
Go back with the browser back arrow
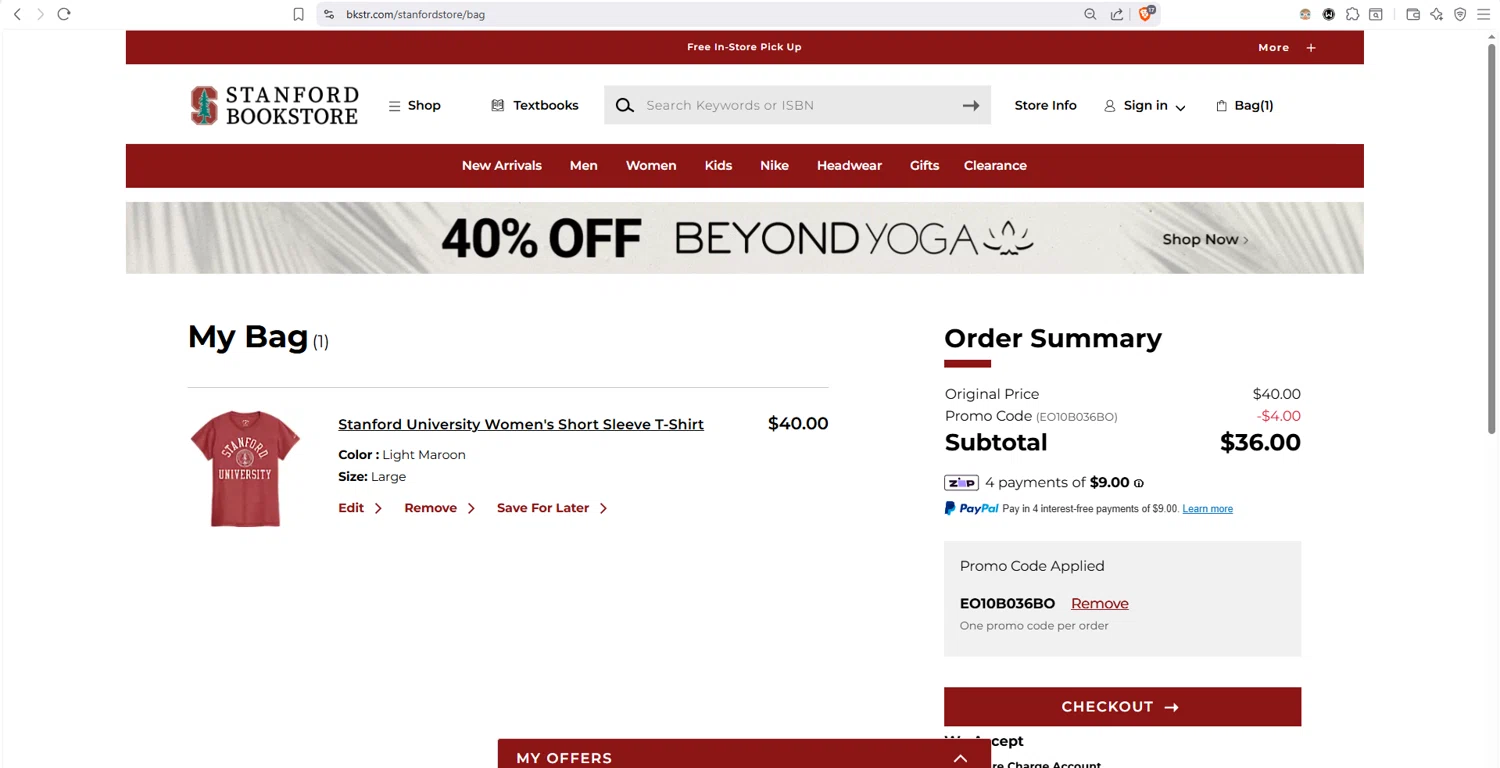pyautogui.click(x=17, y=14)
